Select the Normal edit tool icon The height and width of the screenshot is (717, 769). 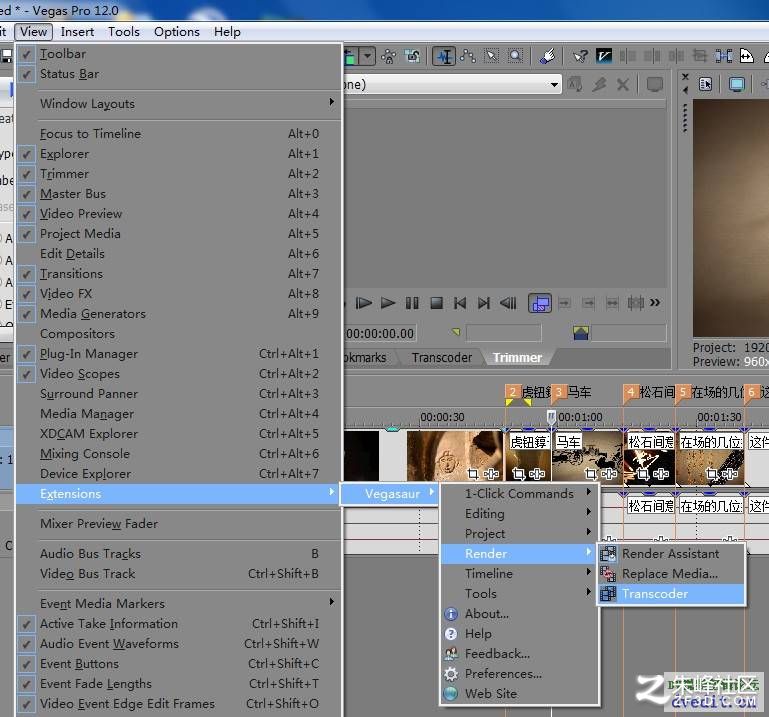444,57
